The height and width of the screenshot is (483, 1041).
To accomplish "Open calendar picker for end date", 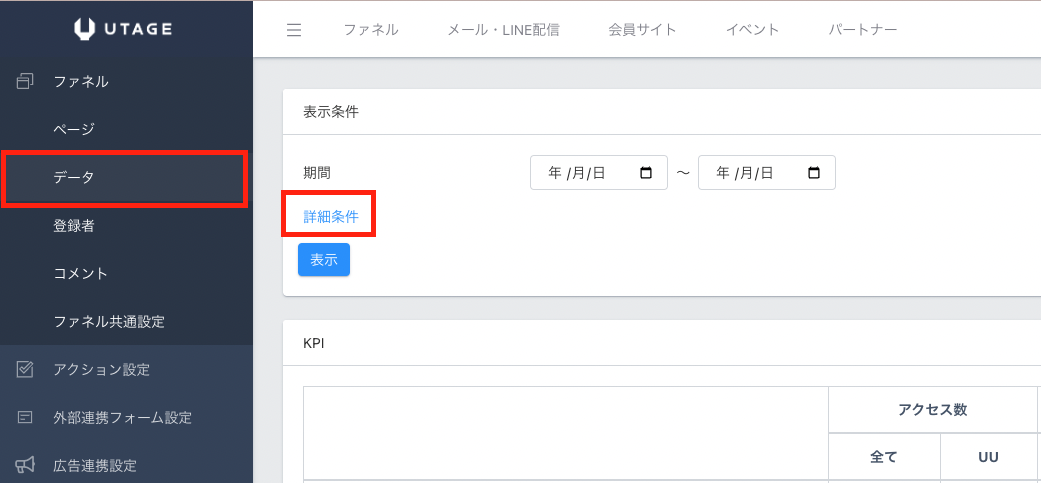I will [814, 173].
